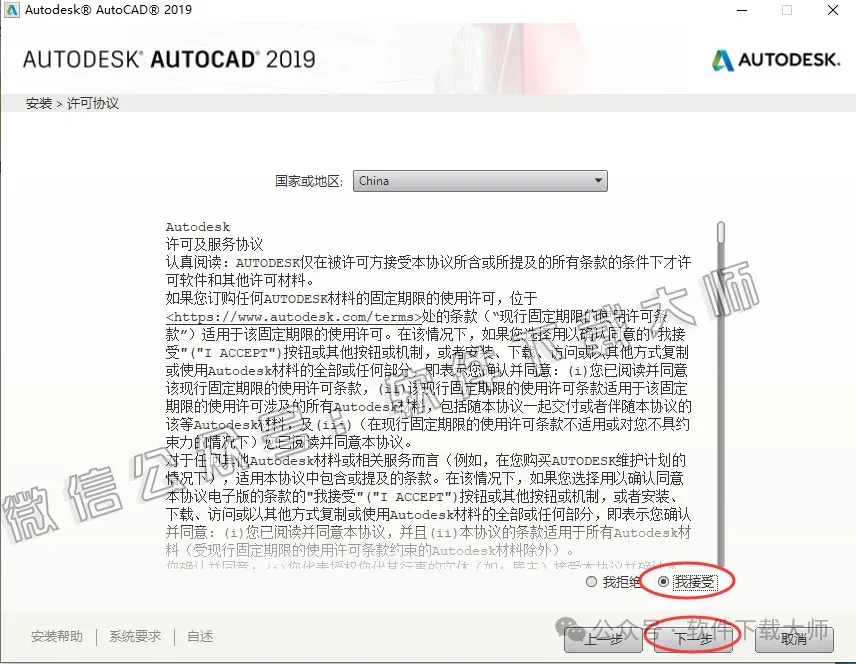856x664 pixels.
Task: Click the AutoCAD icon in the title bar
Action: 14,11
